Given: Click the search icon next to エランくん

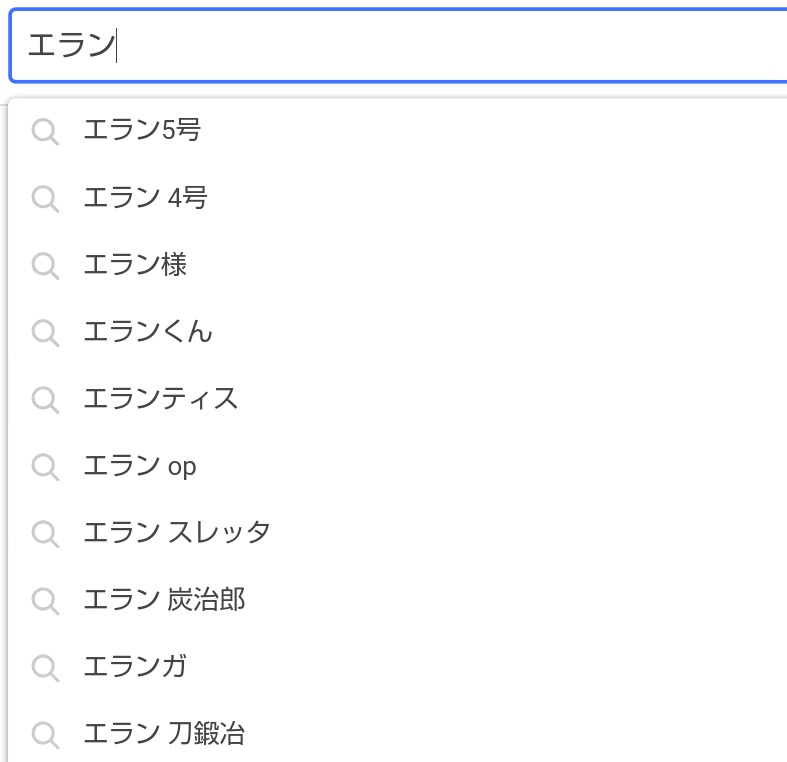Looking at the screenshot, I should click(45, 333).
